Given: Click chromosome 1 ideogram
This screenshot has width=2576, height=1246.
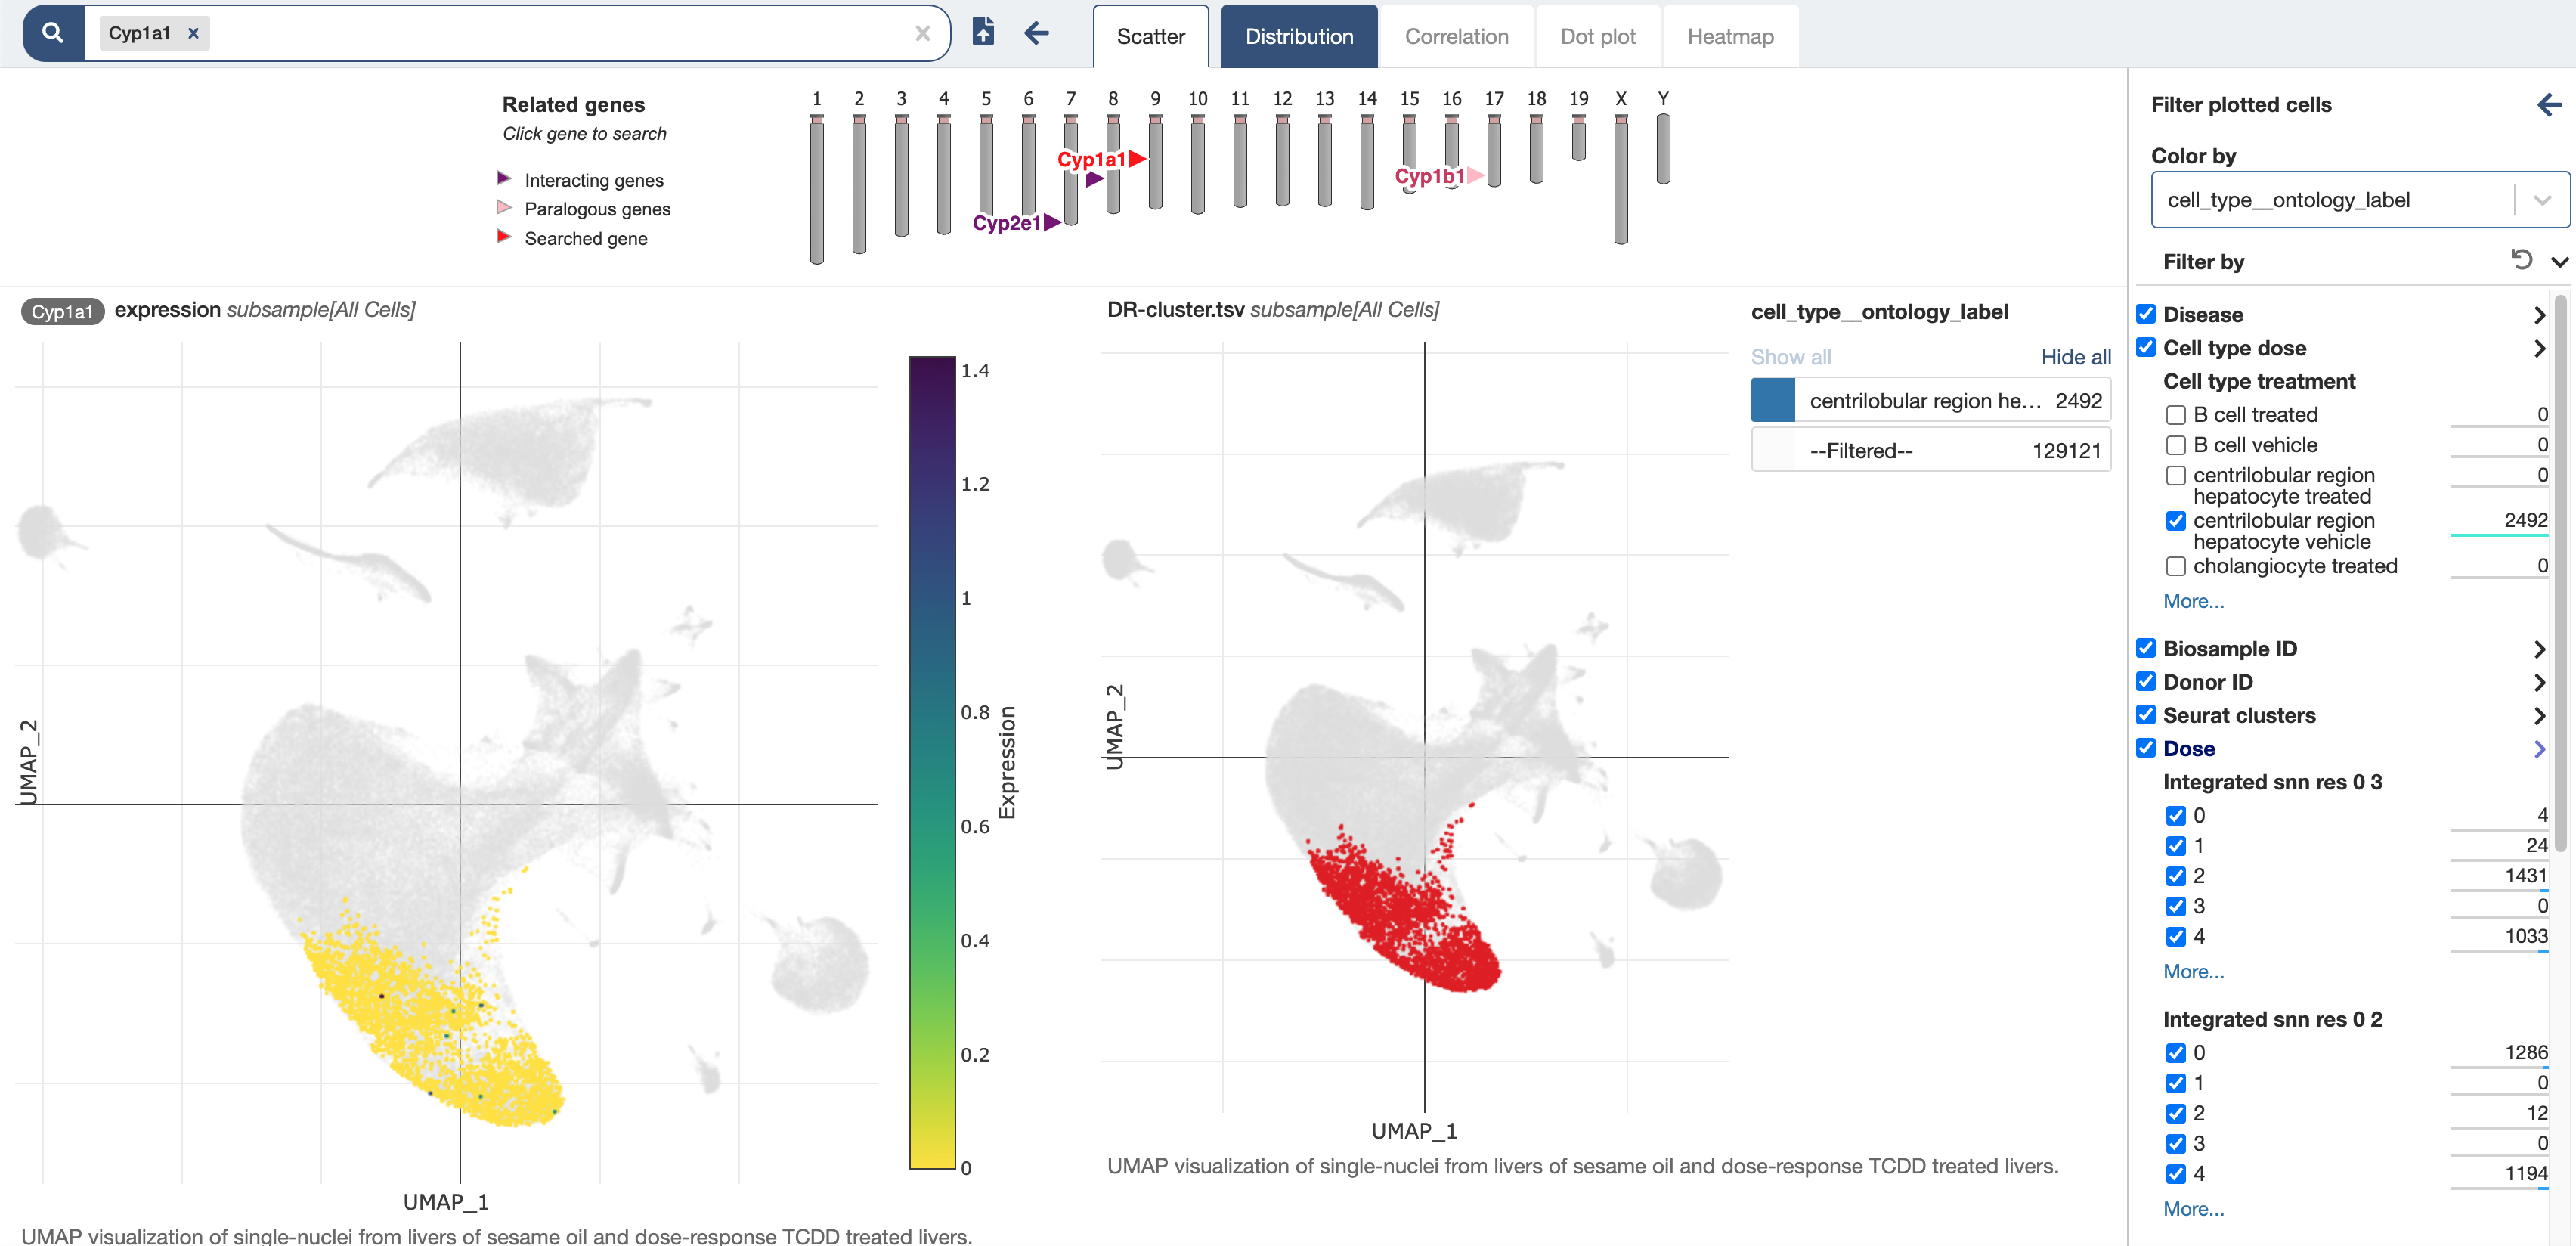Looking at the screenshot, I should click(x=817, y=188).
